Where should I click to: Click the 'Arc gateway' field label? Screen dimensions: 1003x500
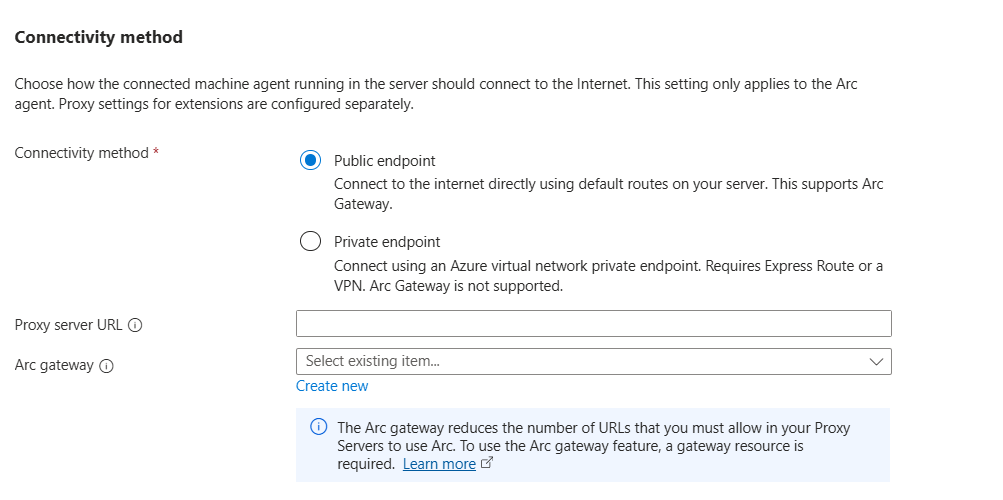pyautogui.click(x=54, y=365)
